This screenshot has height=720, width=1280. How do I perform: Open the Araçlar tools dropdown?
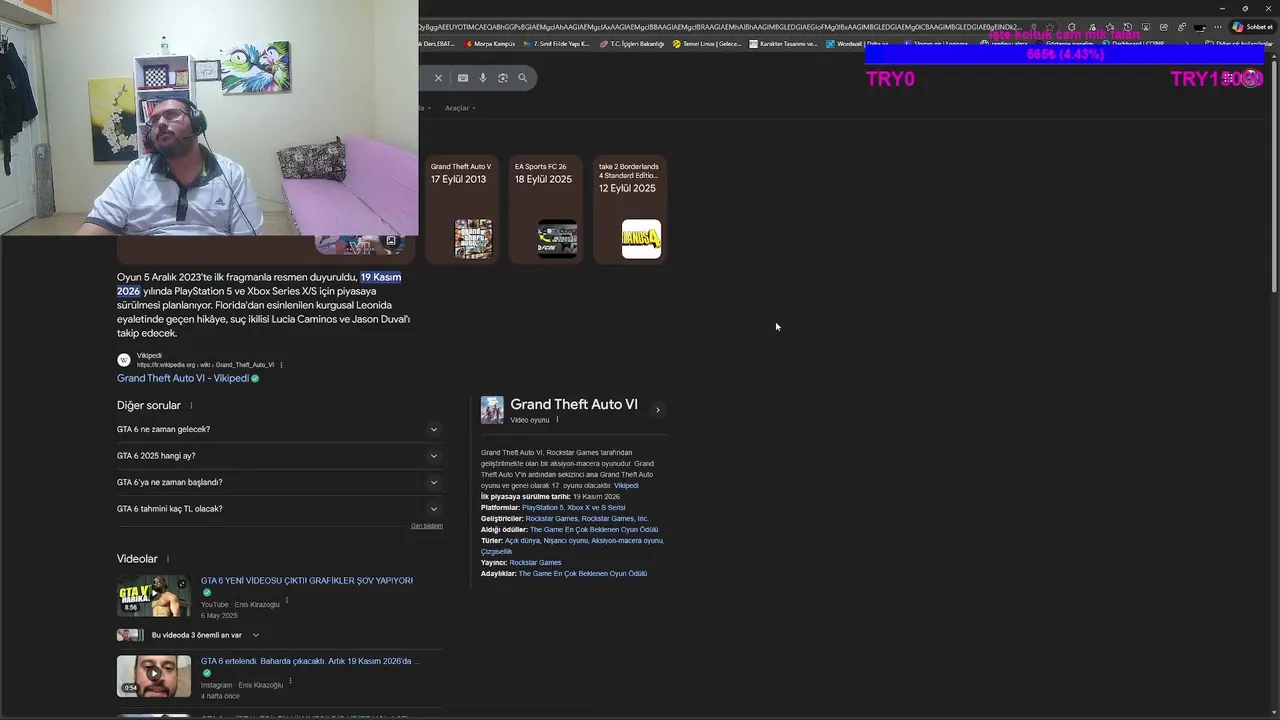pyautogui.click(x=460, y=108)
